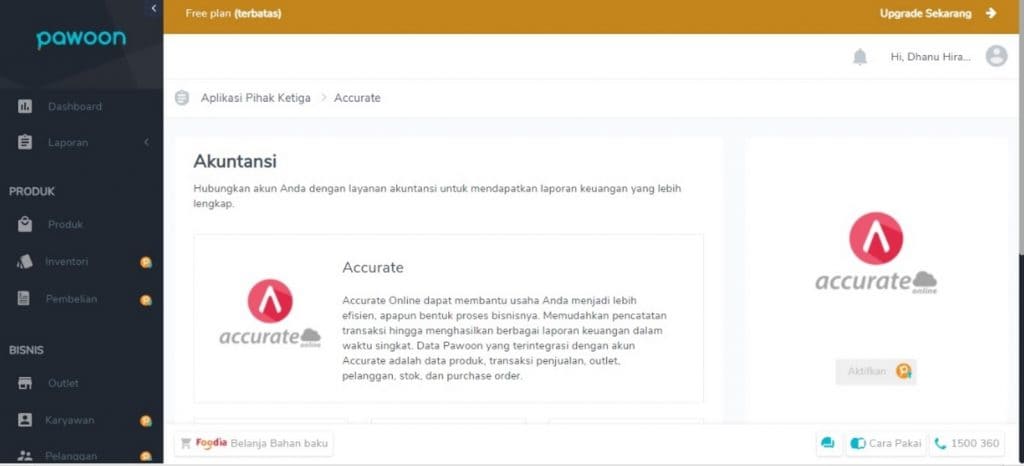1024x466 pixels.
Task: Click the Pawoon logo
Action: point(81,39)
